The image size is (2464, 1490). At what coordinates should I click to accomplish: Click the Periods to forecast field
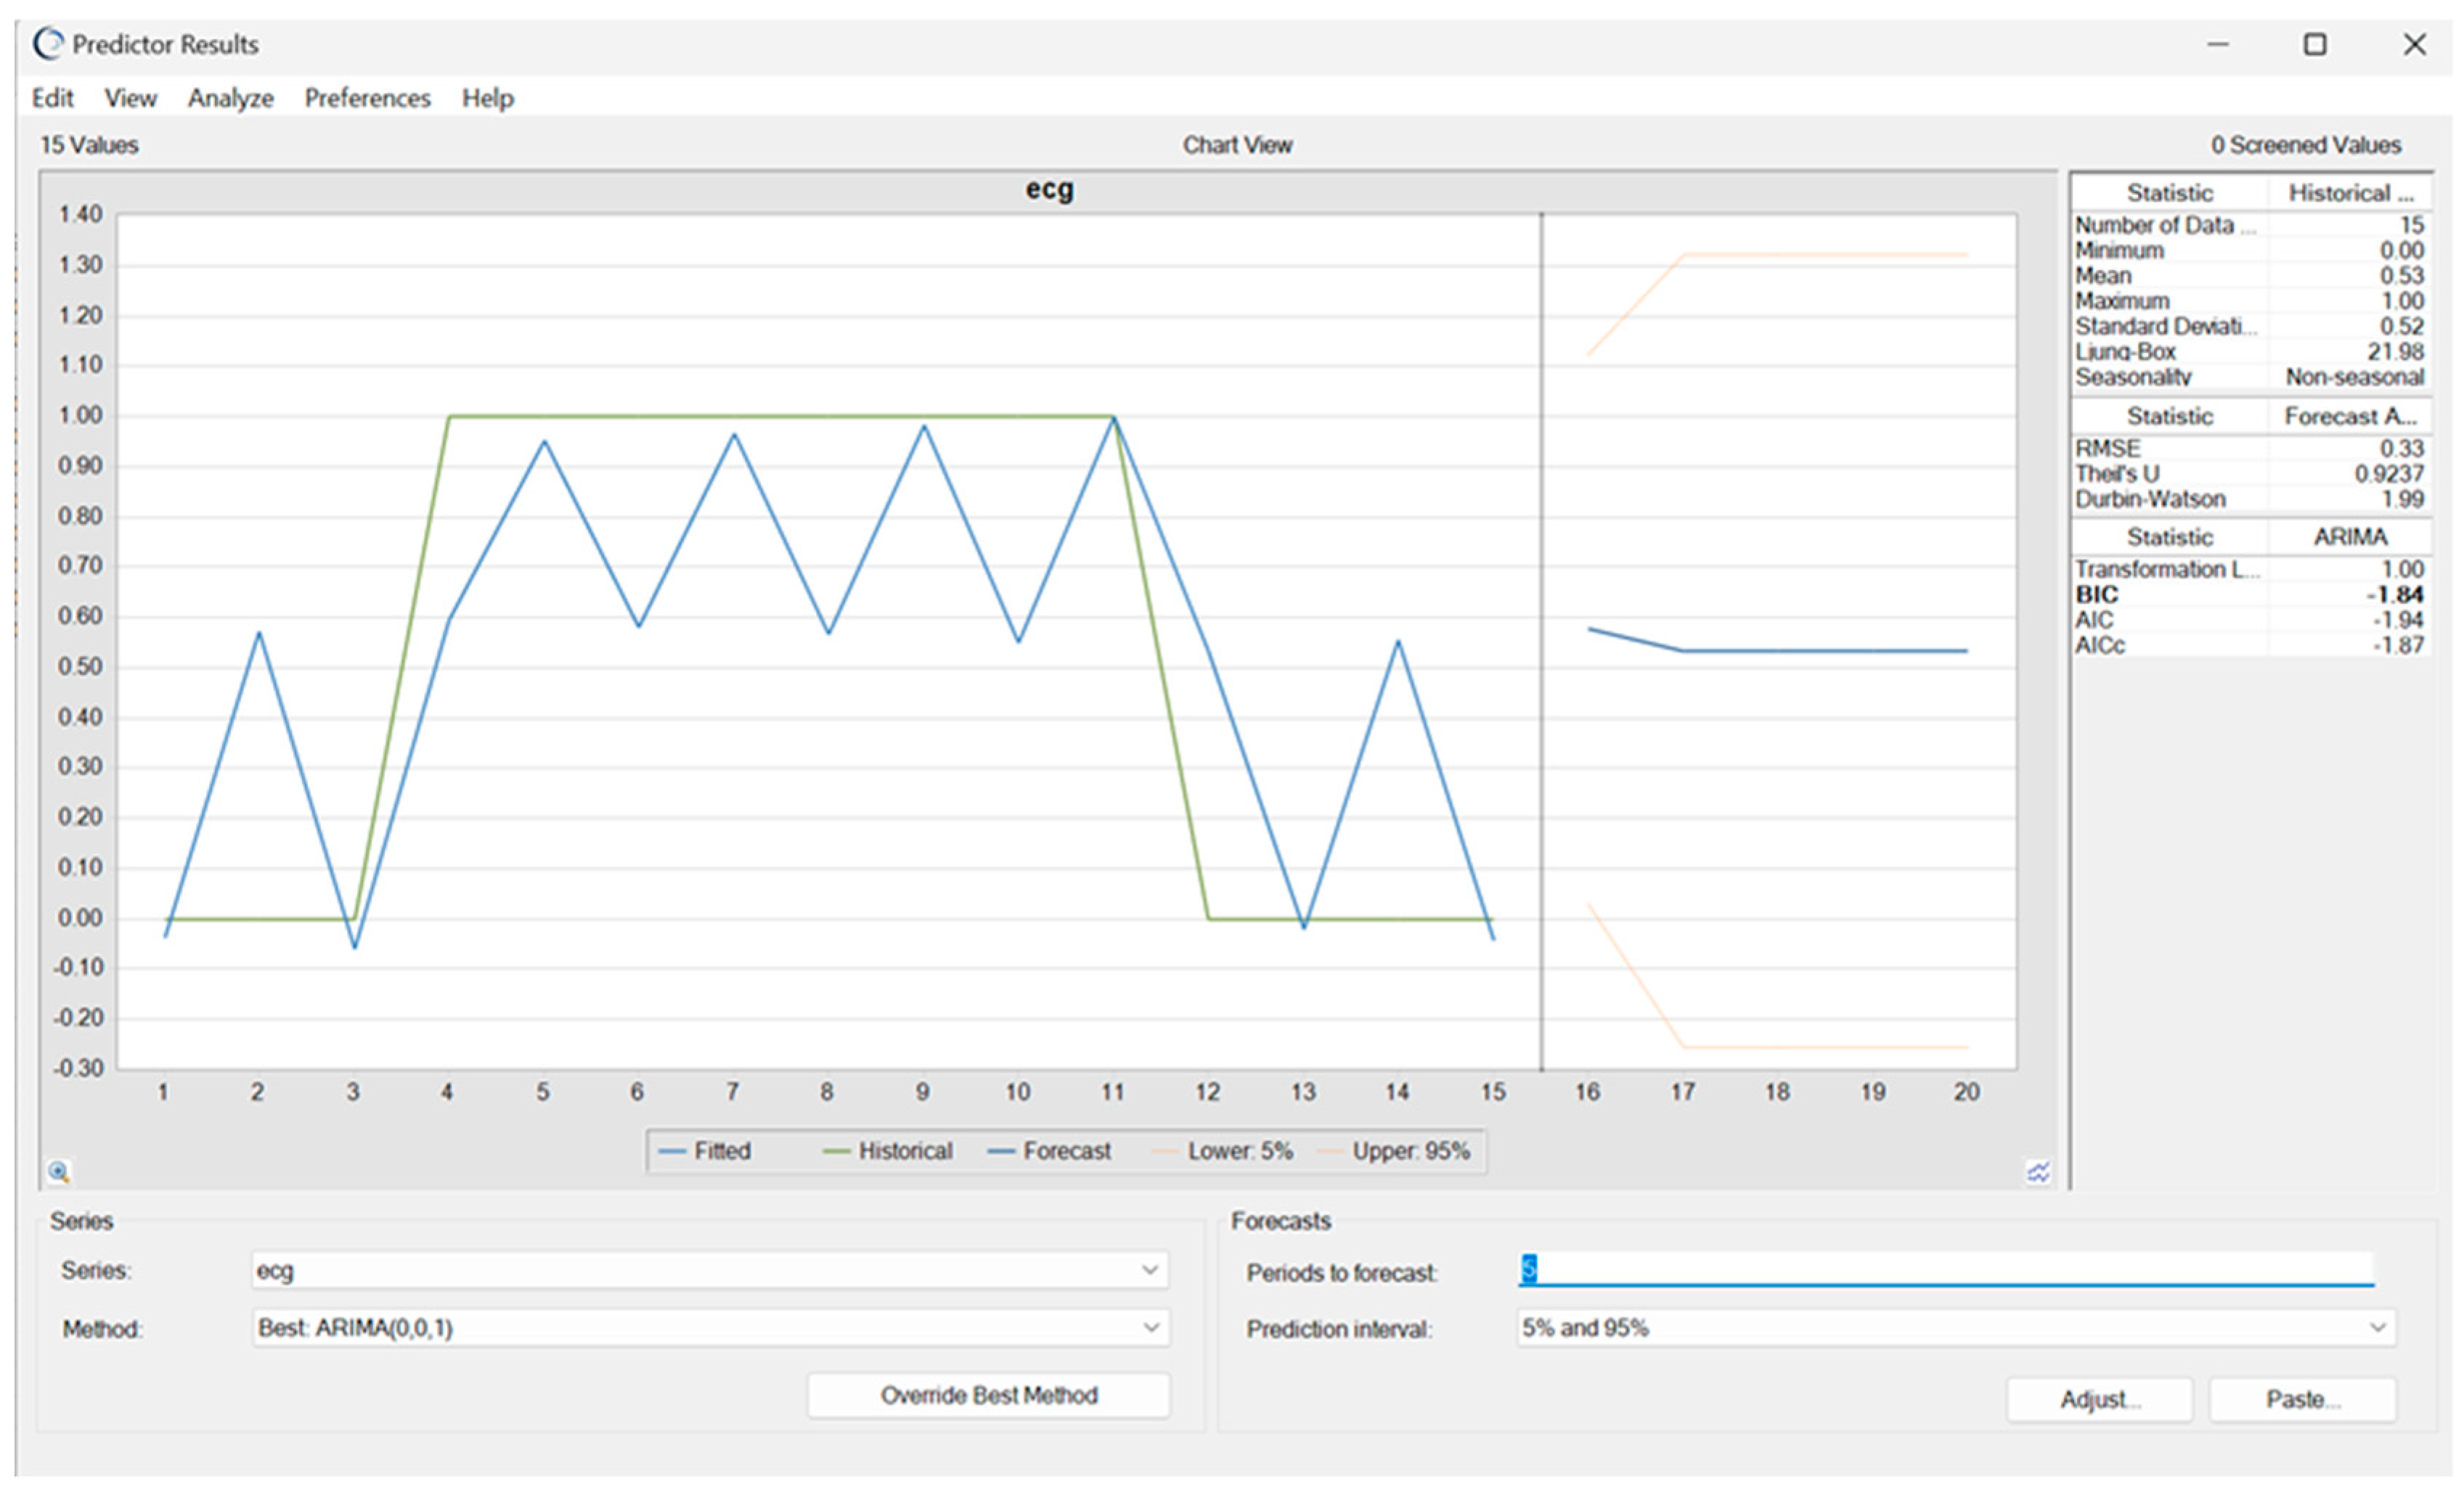click(x=1944, y=1270)
